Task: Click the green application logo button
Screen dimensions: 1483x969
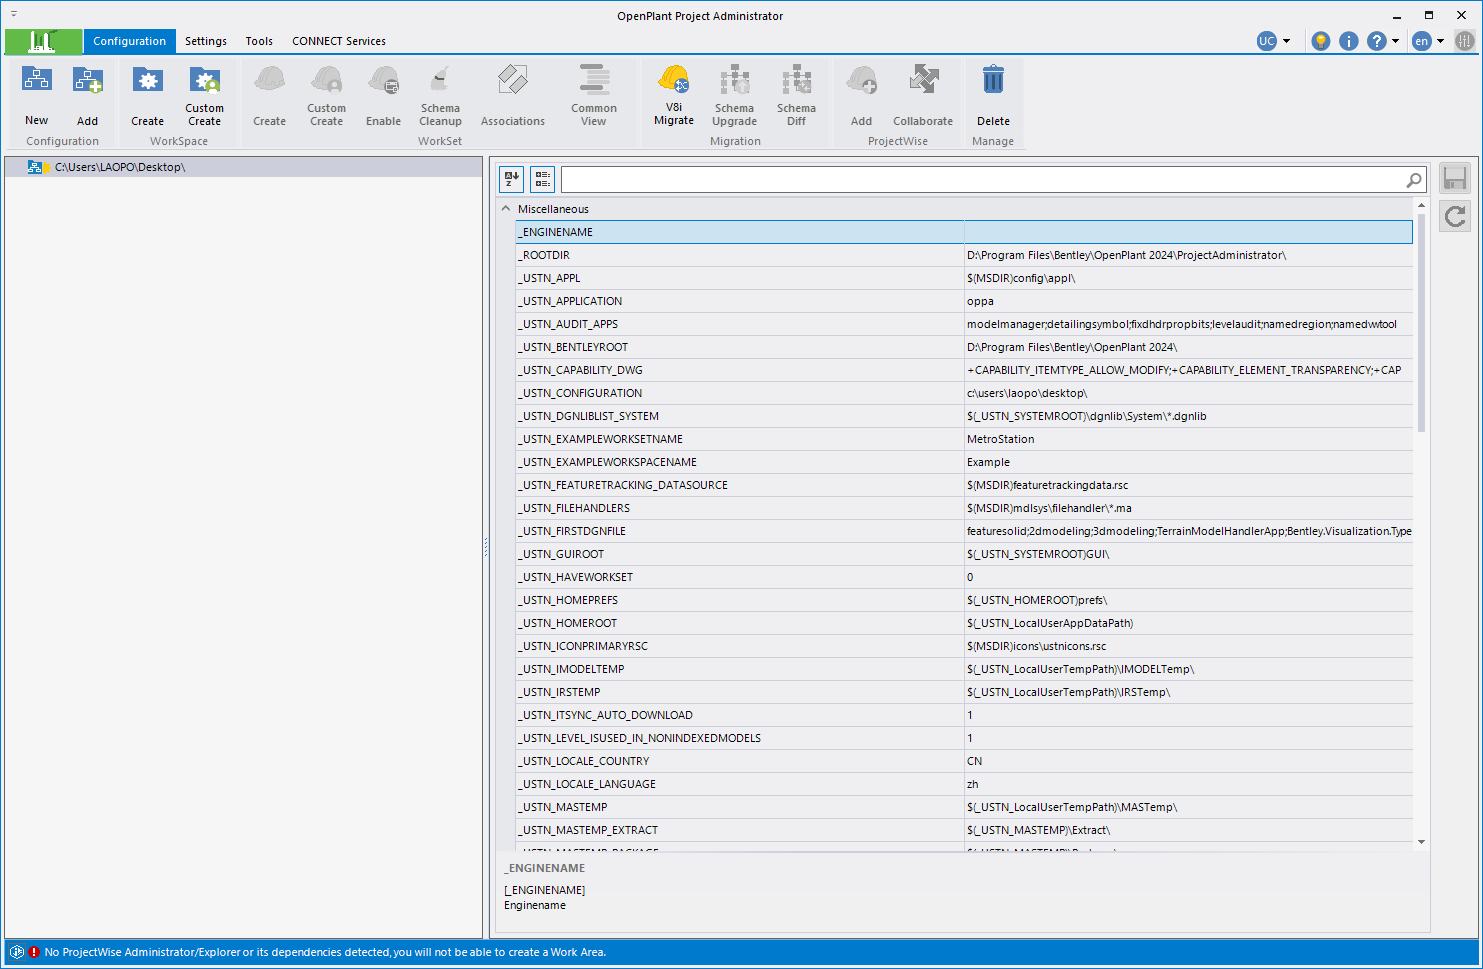Action: point(43,41)
